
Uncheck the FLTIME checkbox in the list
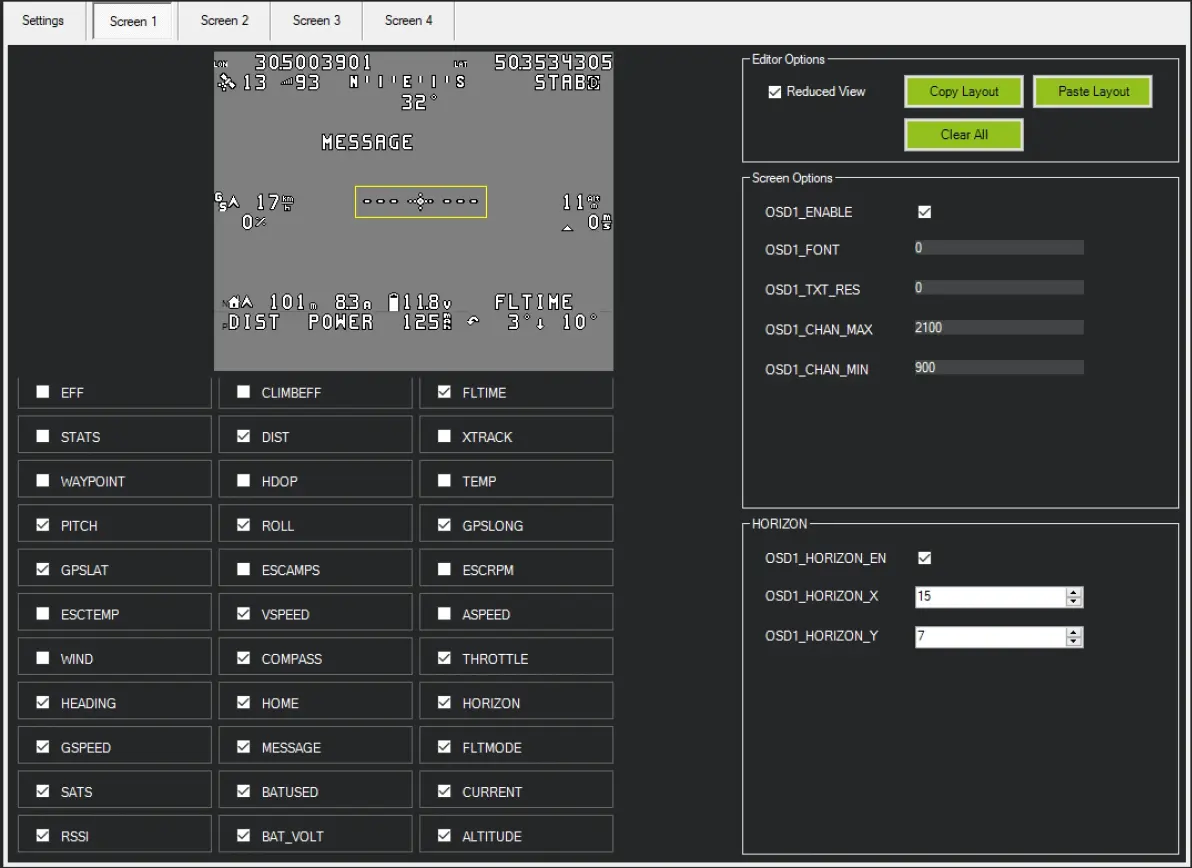click(x=444, y=392)
